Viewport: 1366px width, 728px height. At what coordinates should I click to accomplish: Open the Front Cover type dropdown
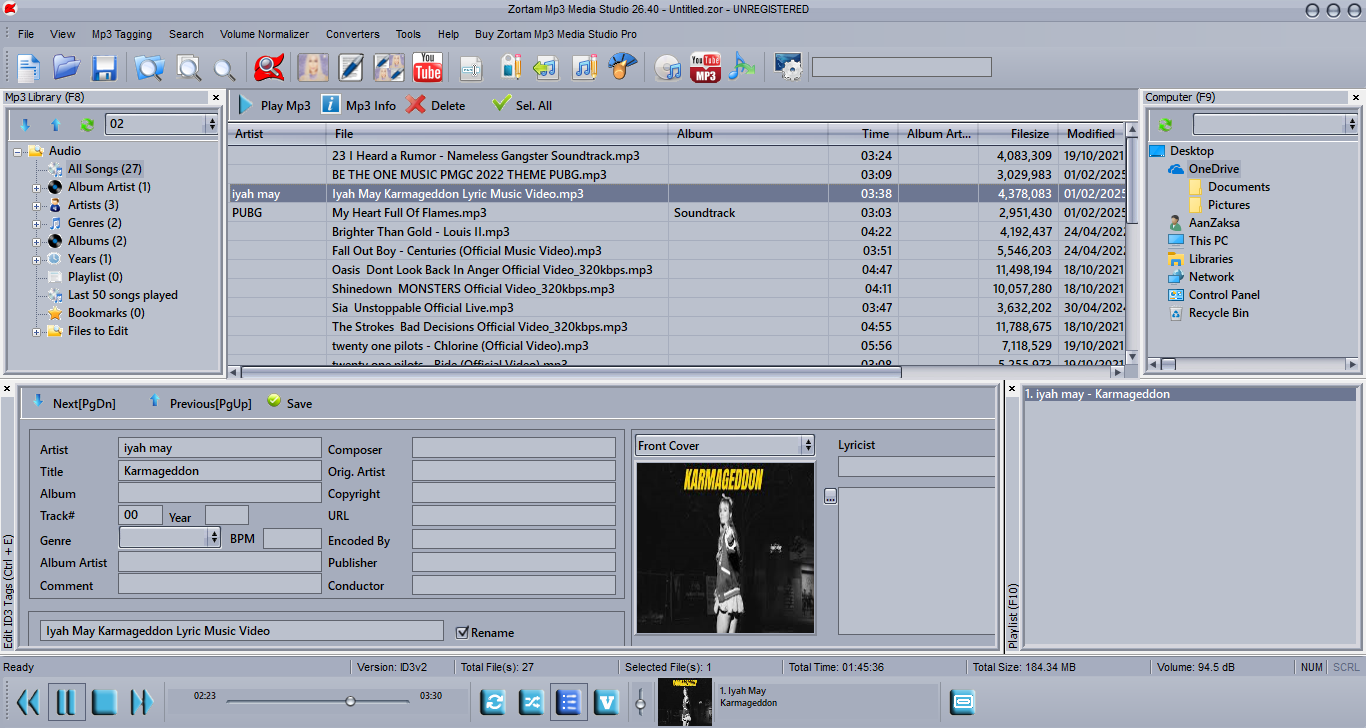[x=725, y=445]
